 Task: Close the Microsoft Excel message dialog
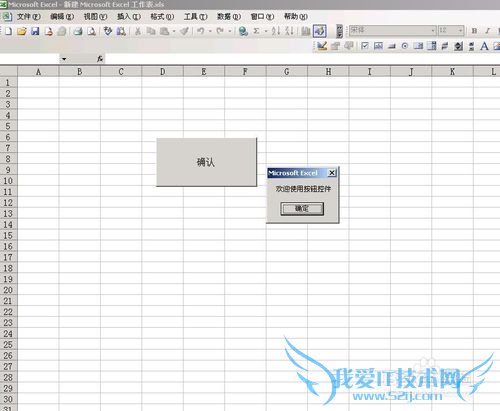(x=332, y=173)
